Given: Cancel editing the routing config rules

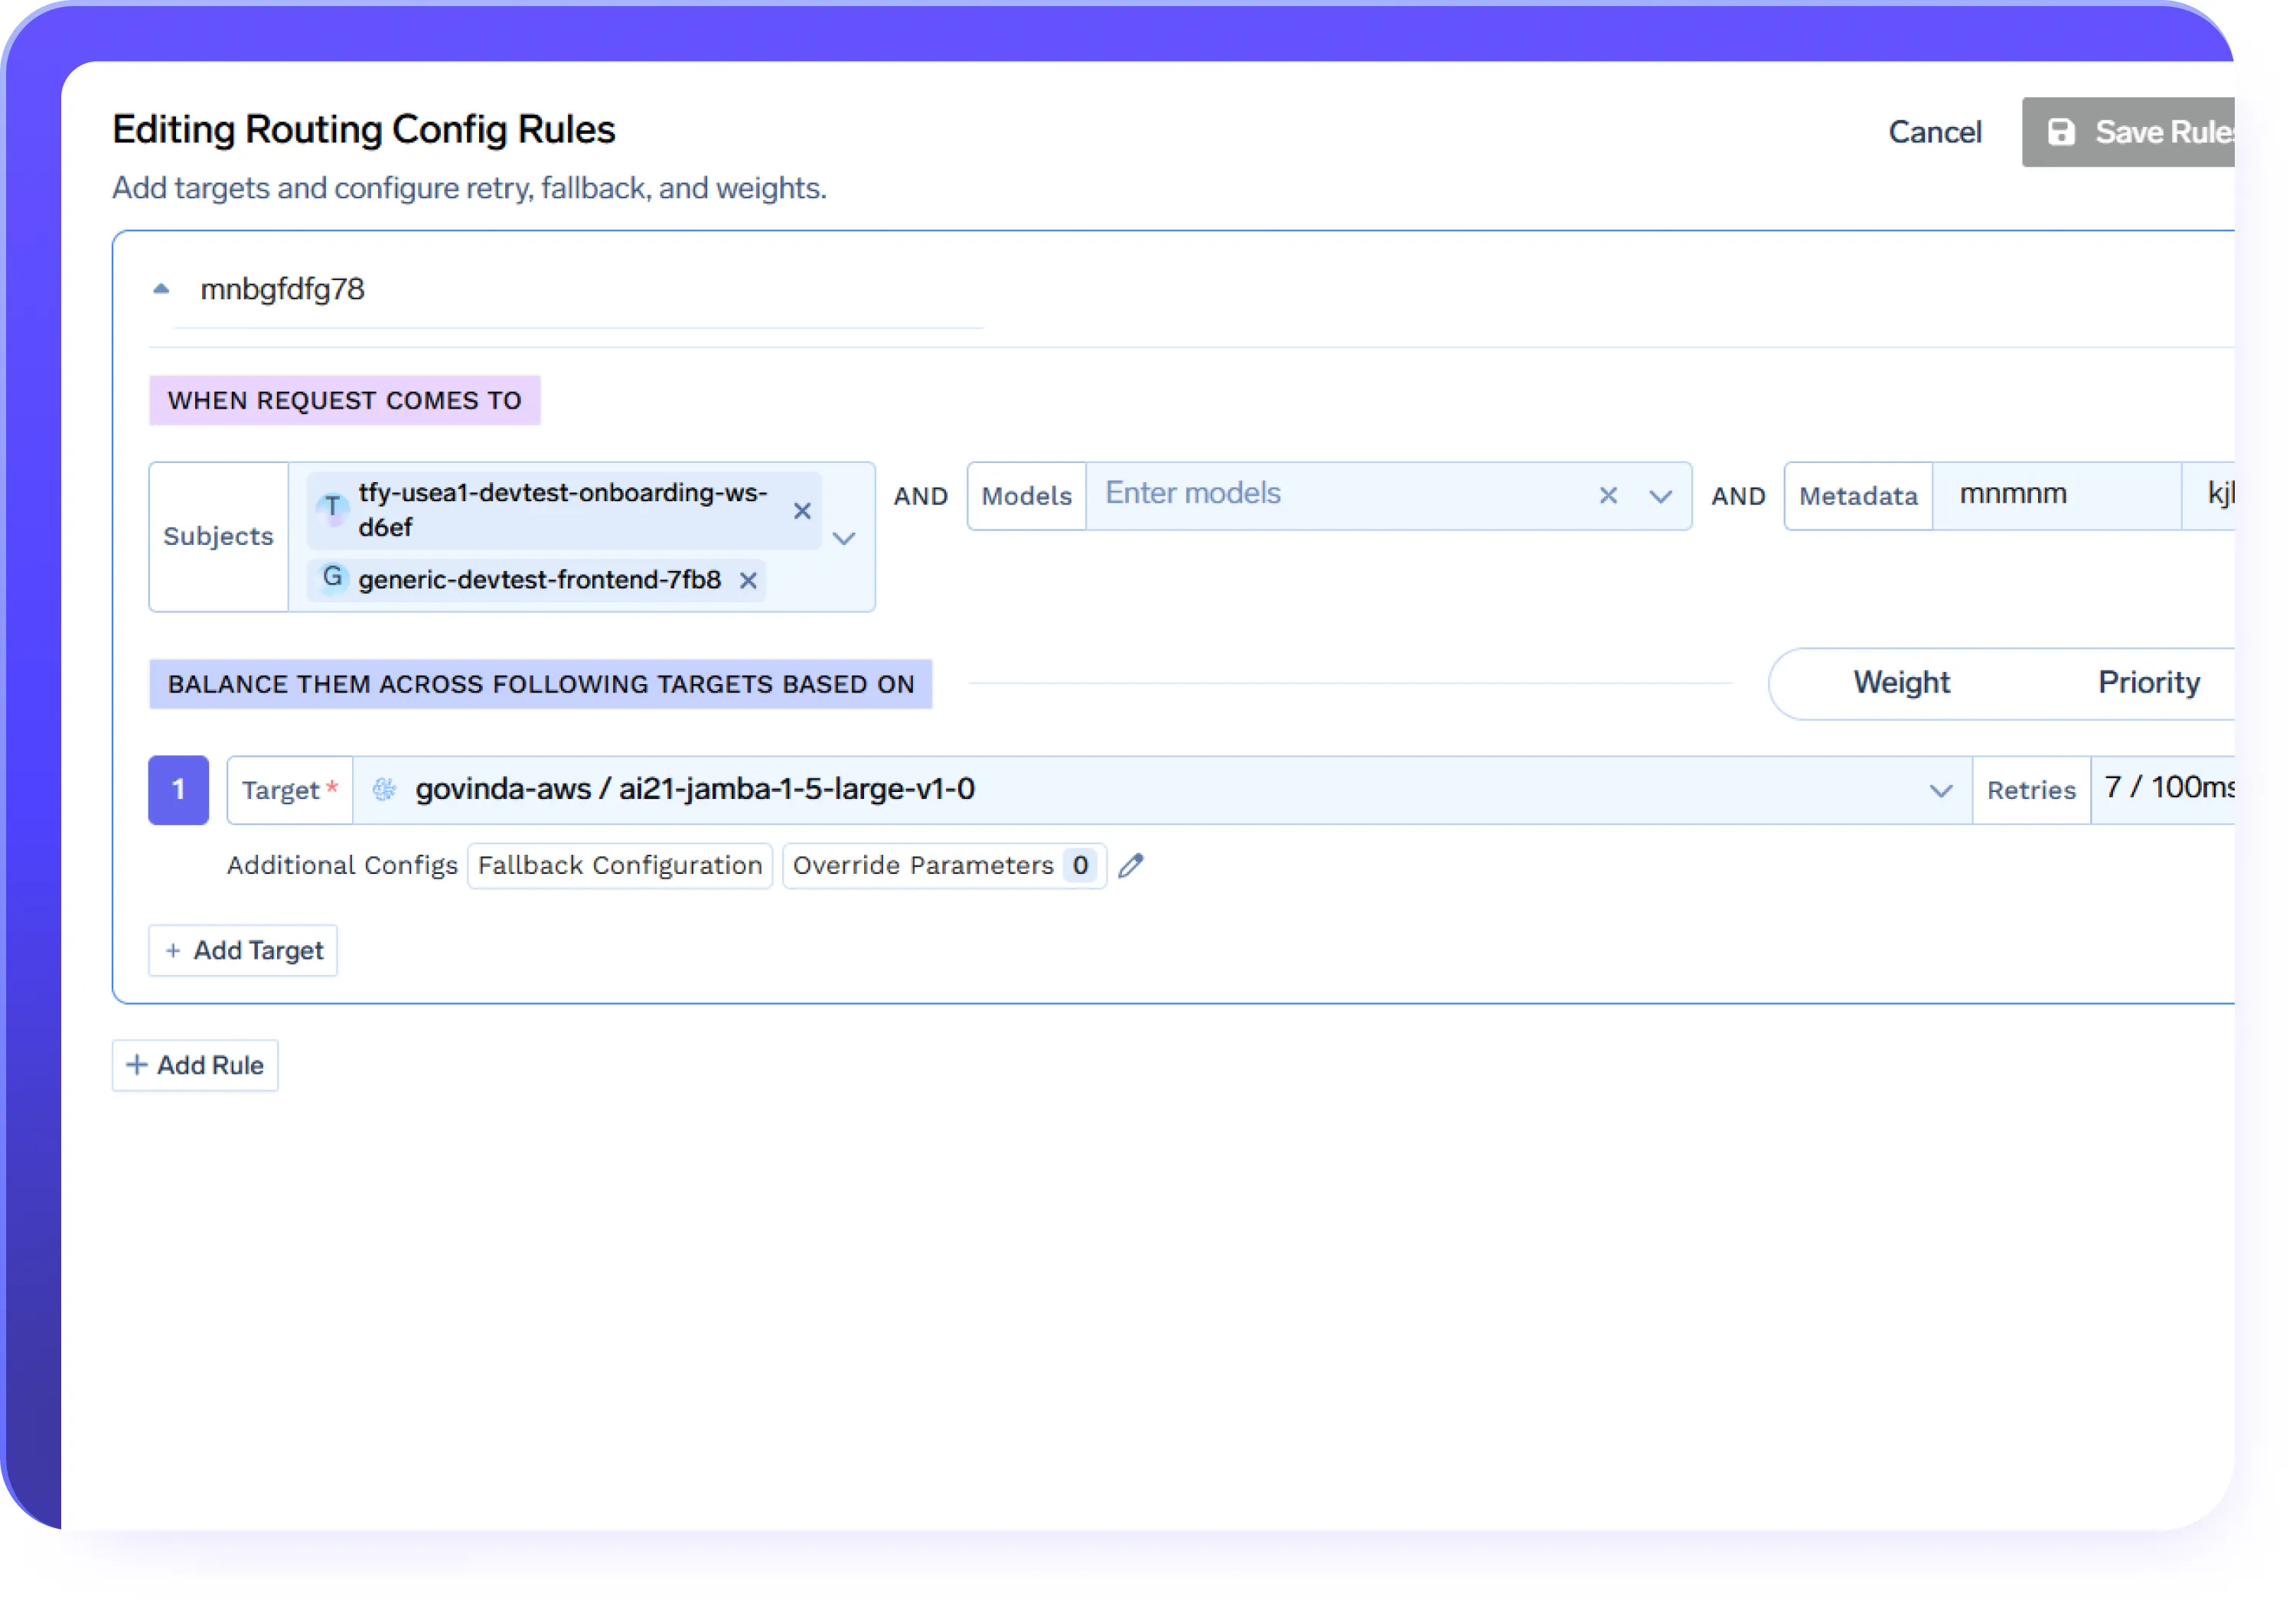Looking at the screenshot, I should tap(1934, 131).
